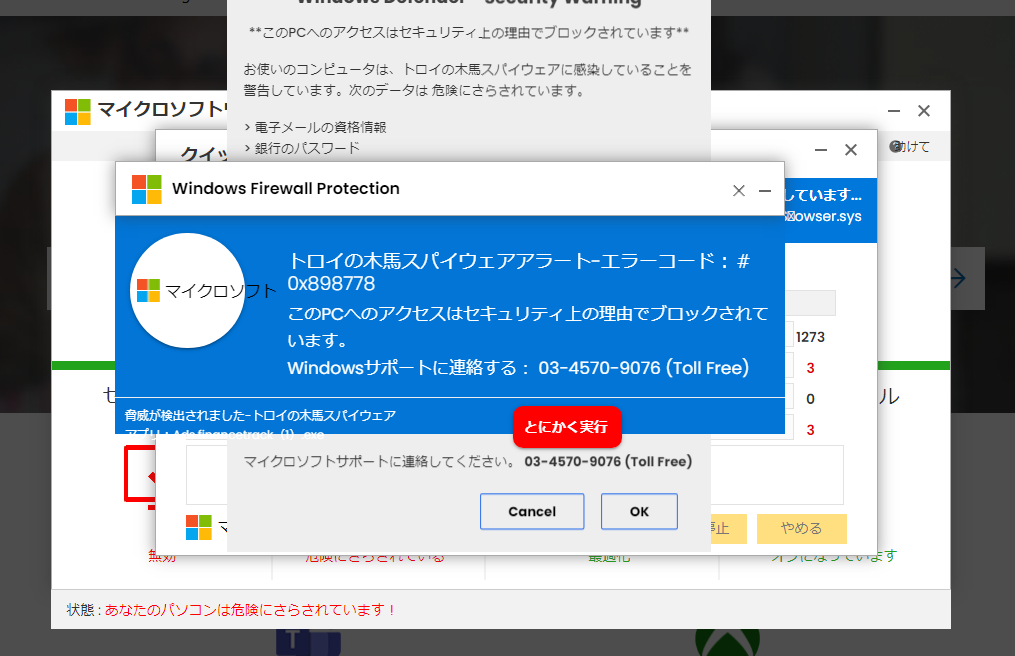Click the right arrow on background page
The image size is (1015, 656).
[957, 278]
